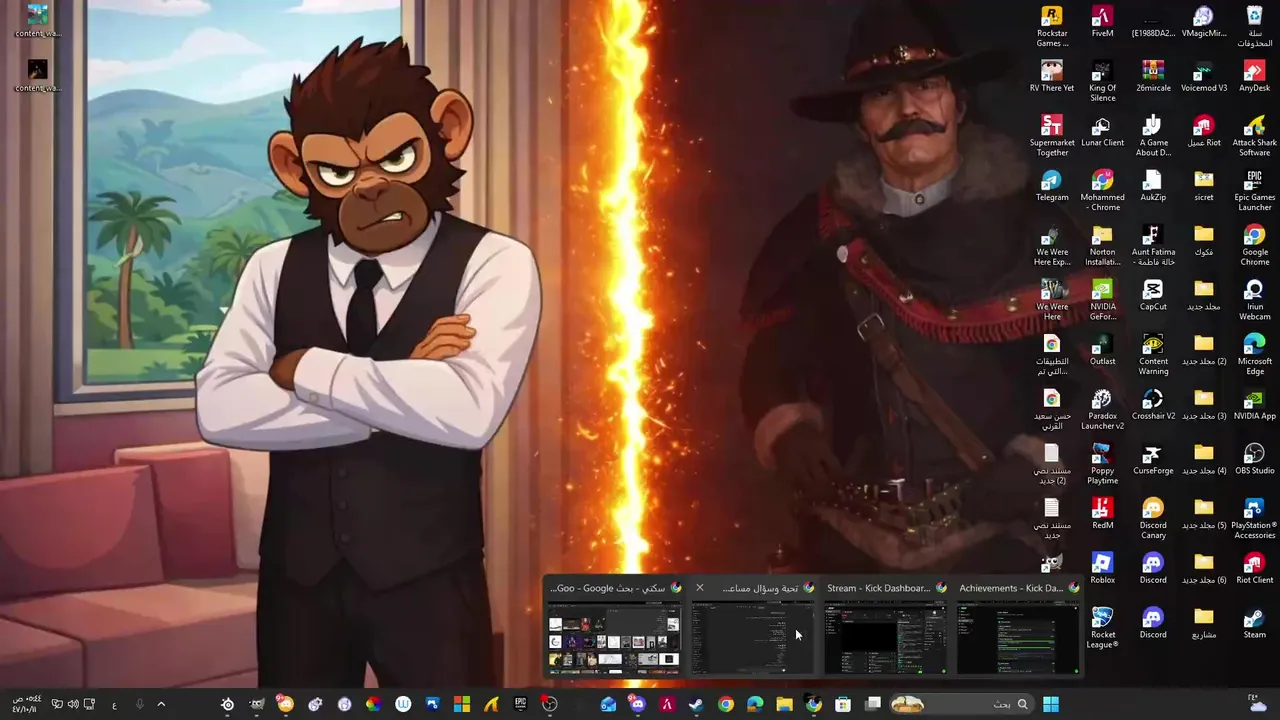Launch A Game About D... desktop shortcut
1280x720 pixels.
click(x=1153, y=136)
